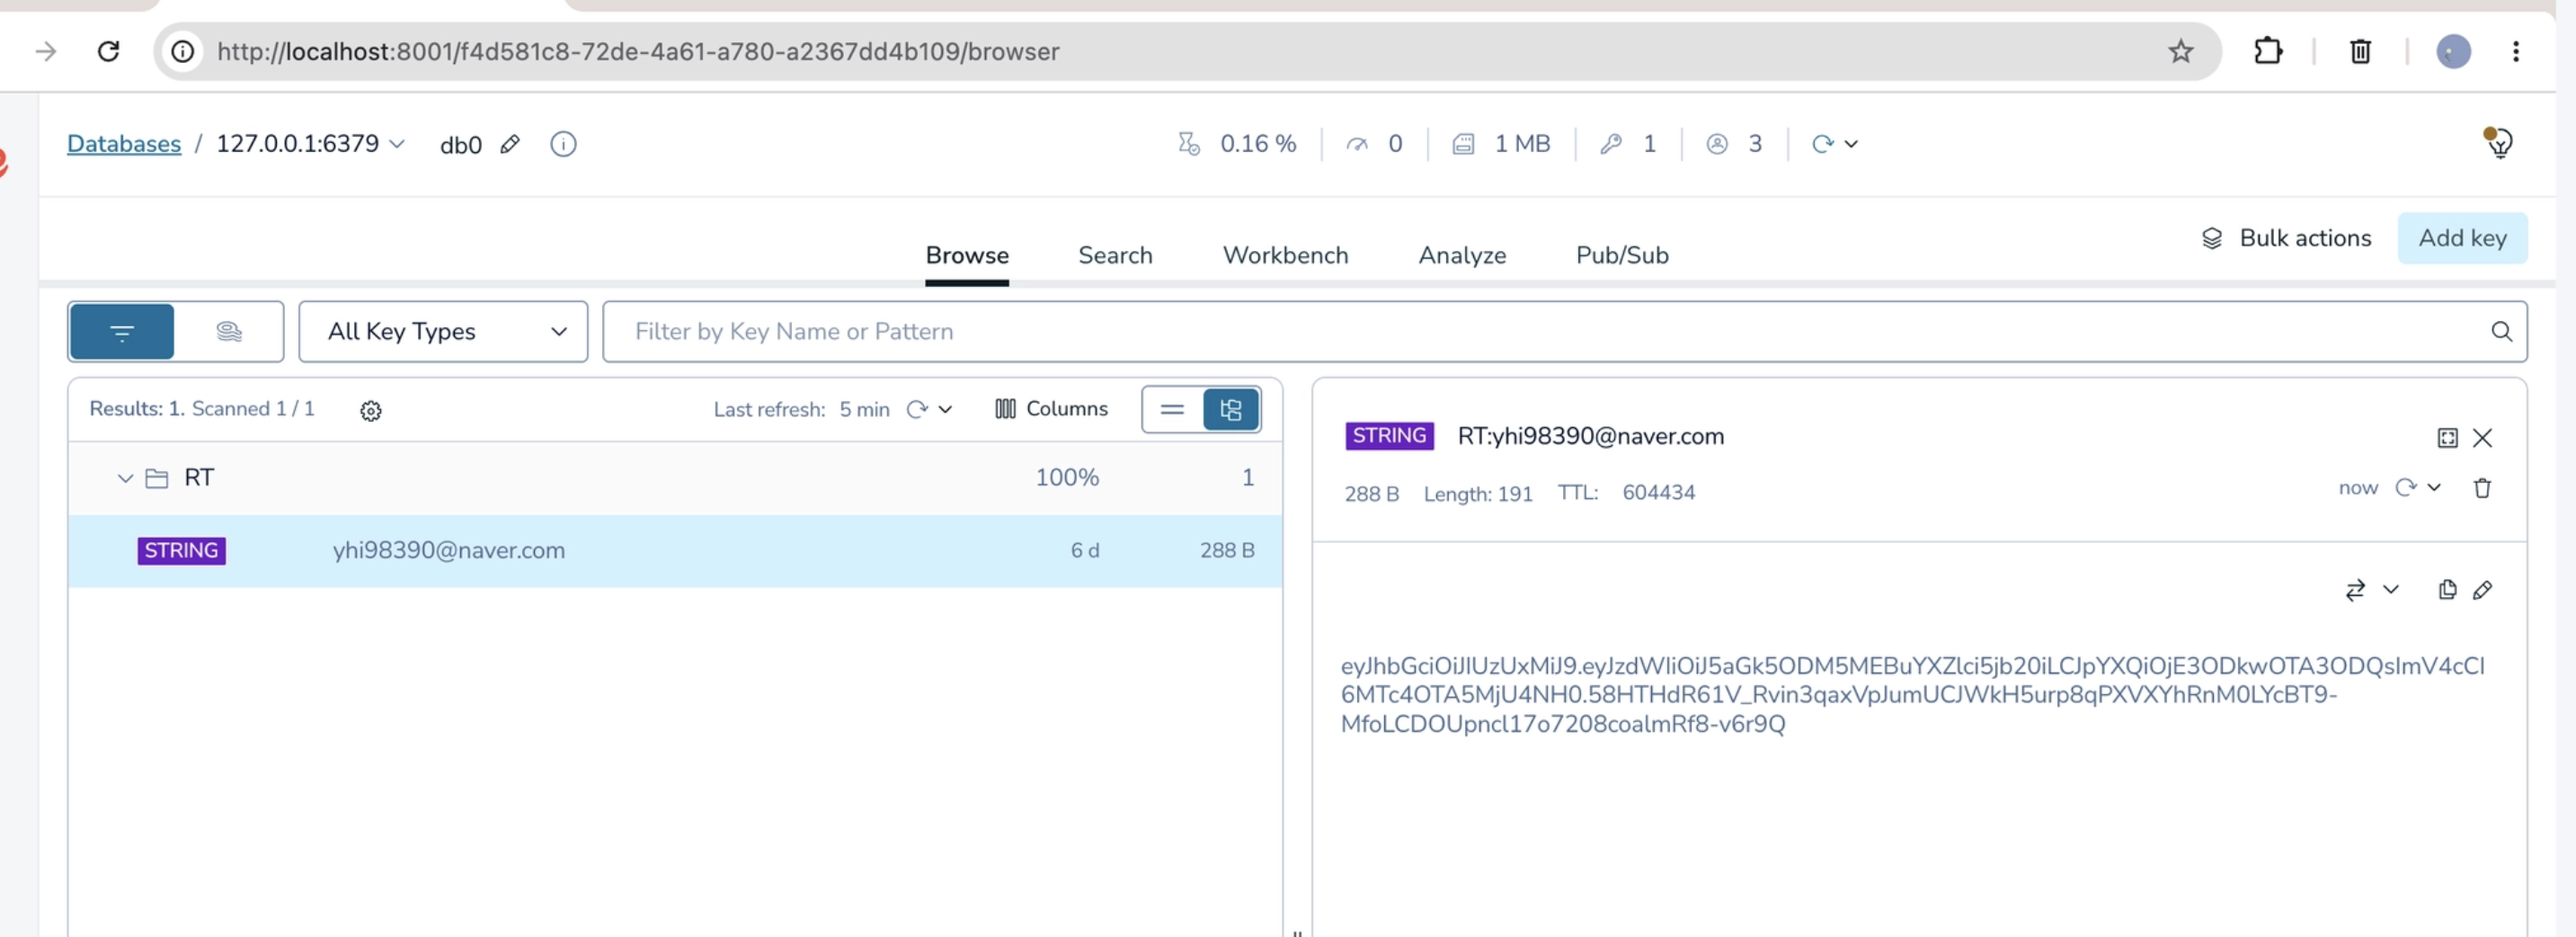
Task: Close the key details panel
Action: click(x=2481, y=438)
